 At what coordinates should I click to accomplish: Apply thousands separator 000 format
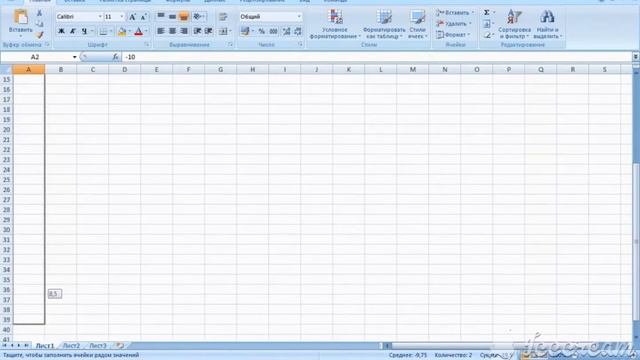click(273, 31)
